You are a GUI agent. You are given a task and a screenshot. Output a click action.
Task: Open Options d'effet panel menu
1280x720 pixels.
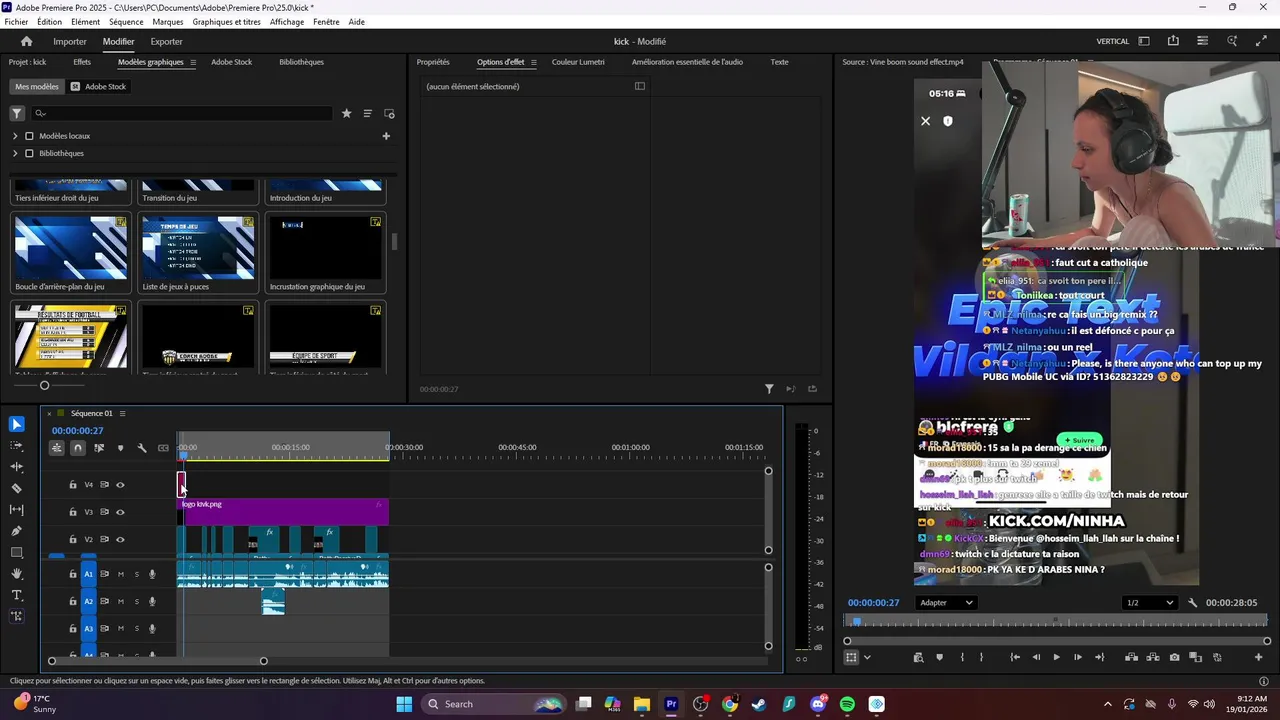coord(533,62)
